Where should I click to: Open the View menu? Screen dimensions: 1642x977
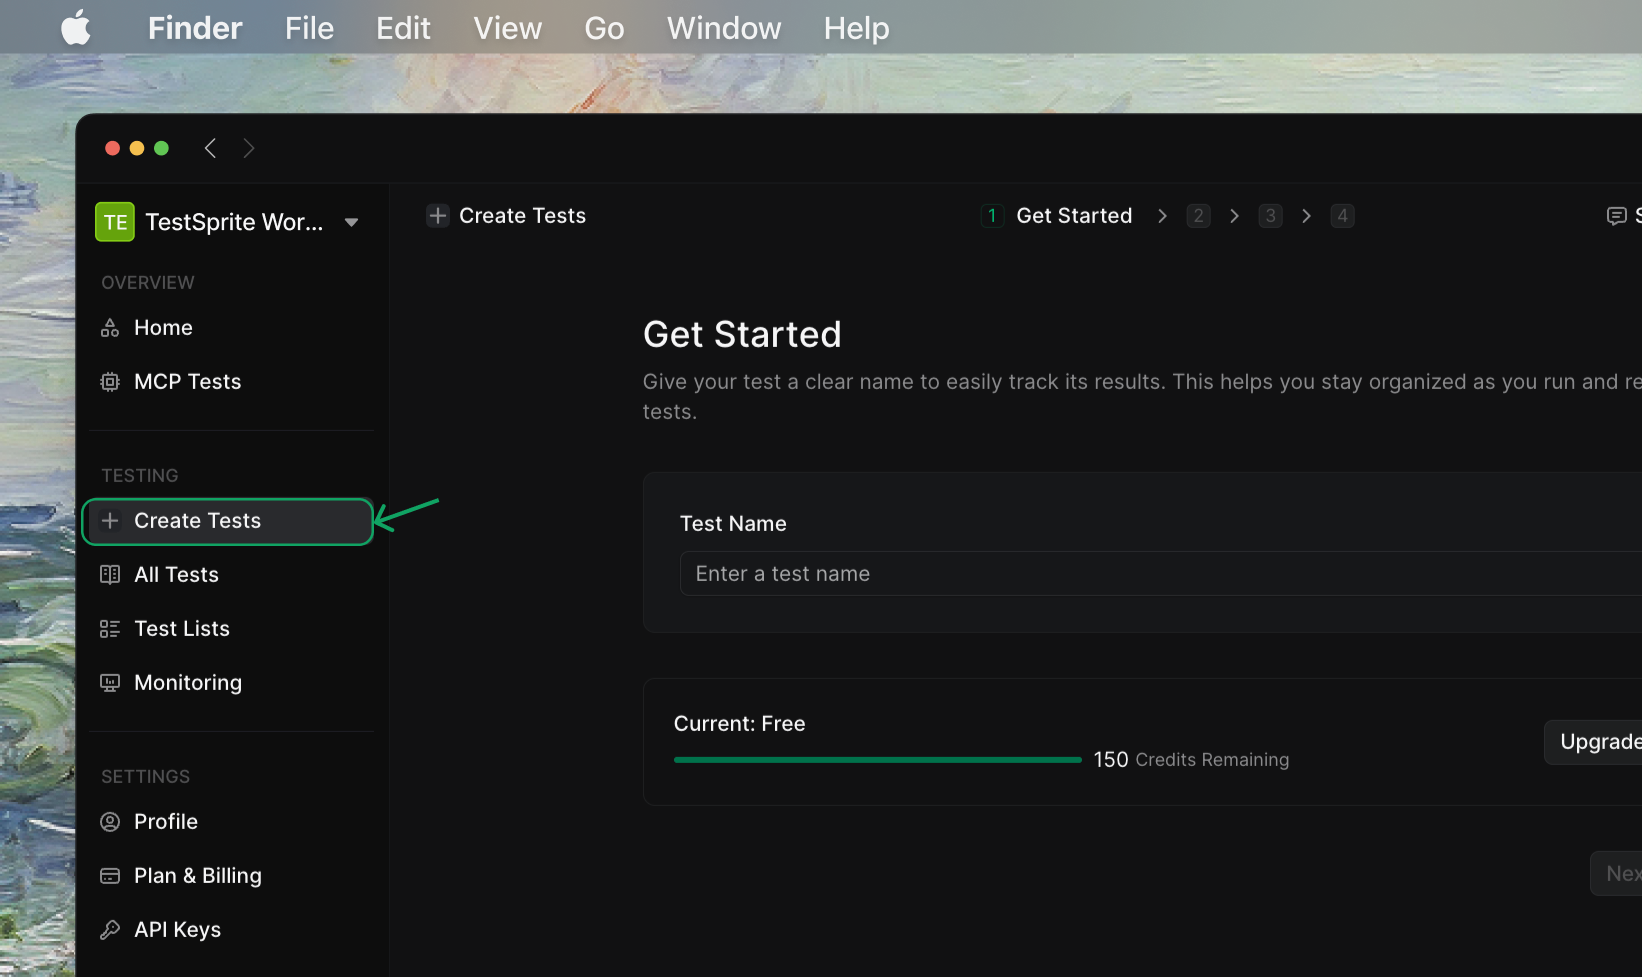[507, 28]
